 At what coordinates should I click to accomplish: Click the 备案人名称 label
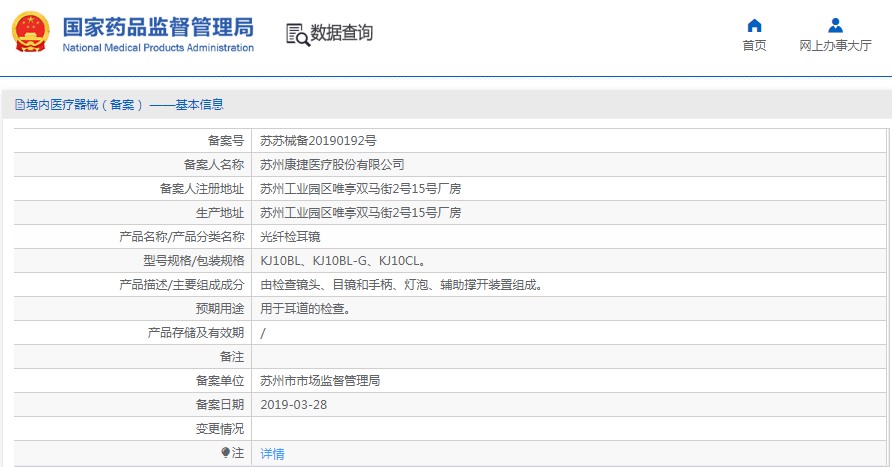coord(214,164)
